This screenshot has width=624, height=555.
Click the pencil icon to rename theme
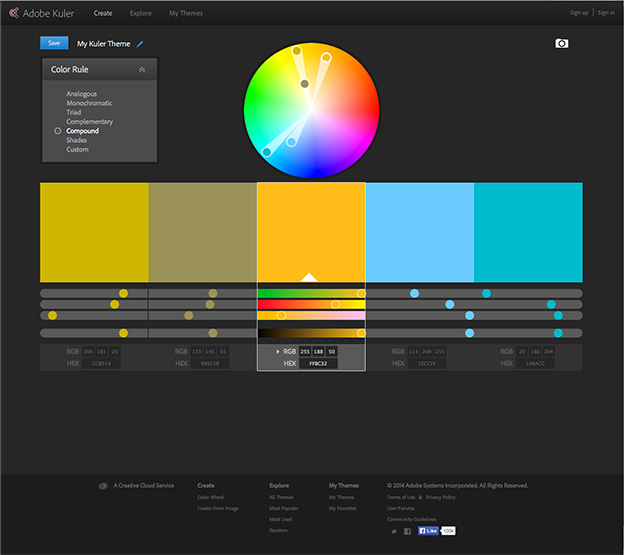[x=140, y=44]
